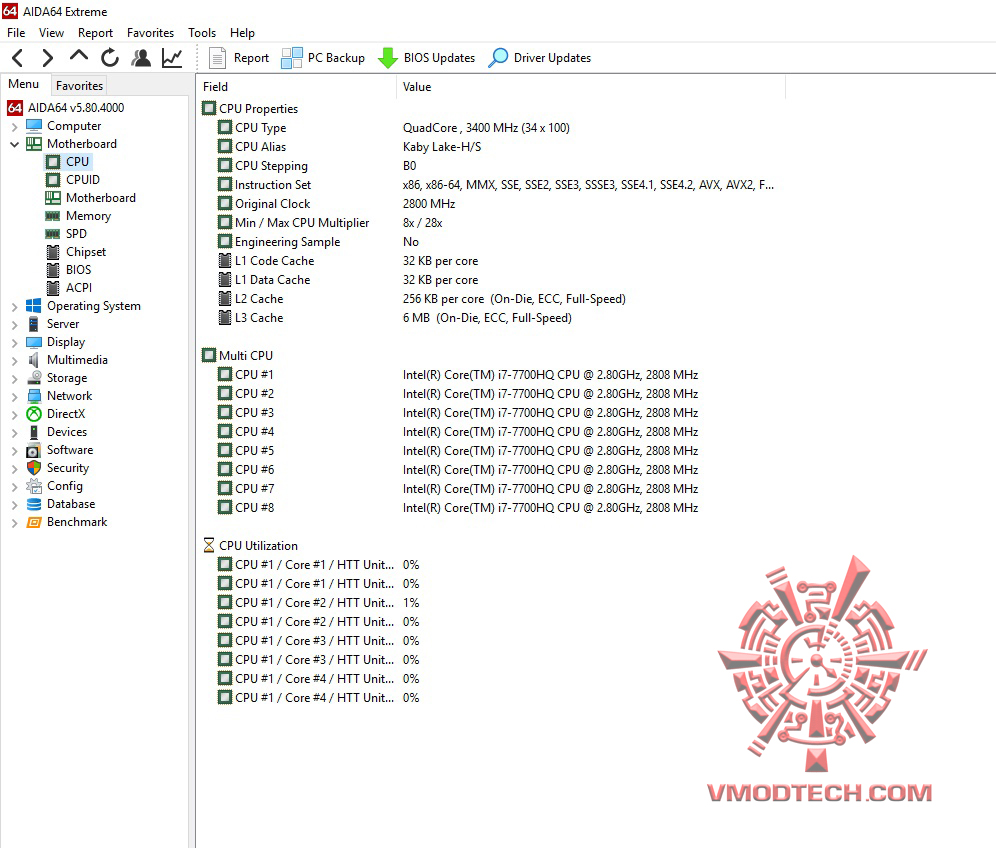Screen dimensions: 996x848
Task: Generate a Report from toolbar
Action: point(239,58)
